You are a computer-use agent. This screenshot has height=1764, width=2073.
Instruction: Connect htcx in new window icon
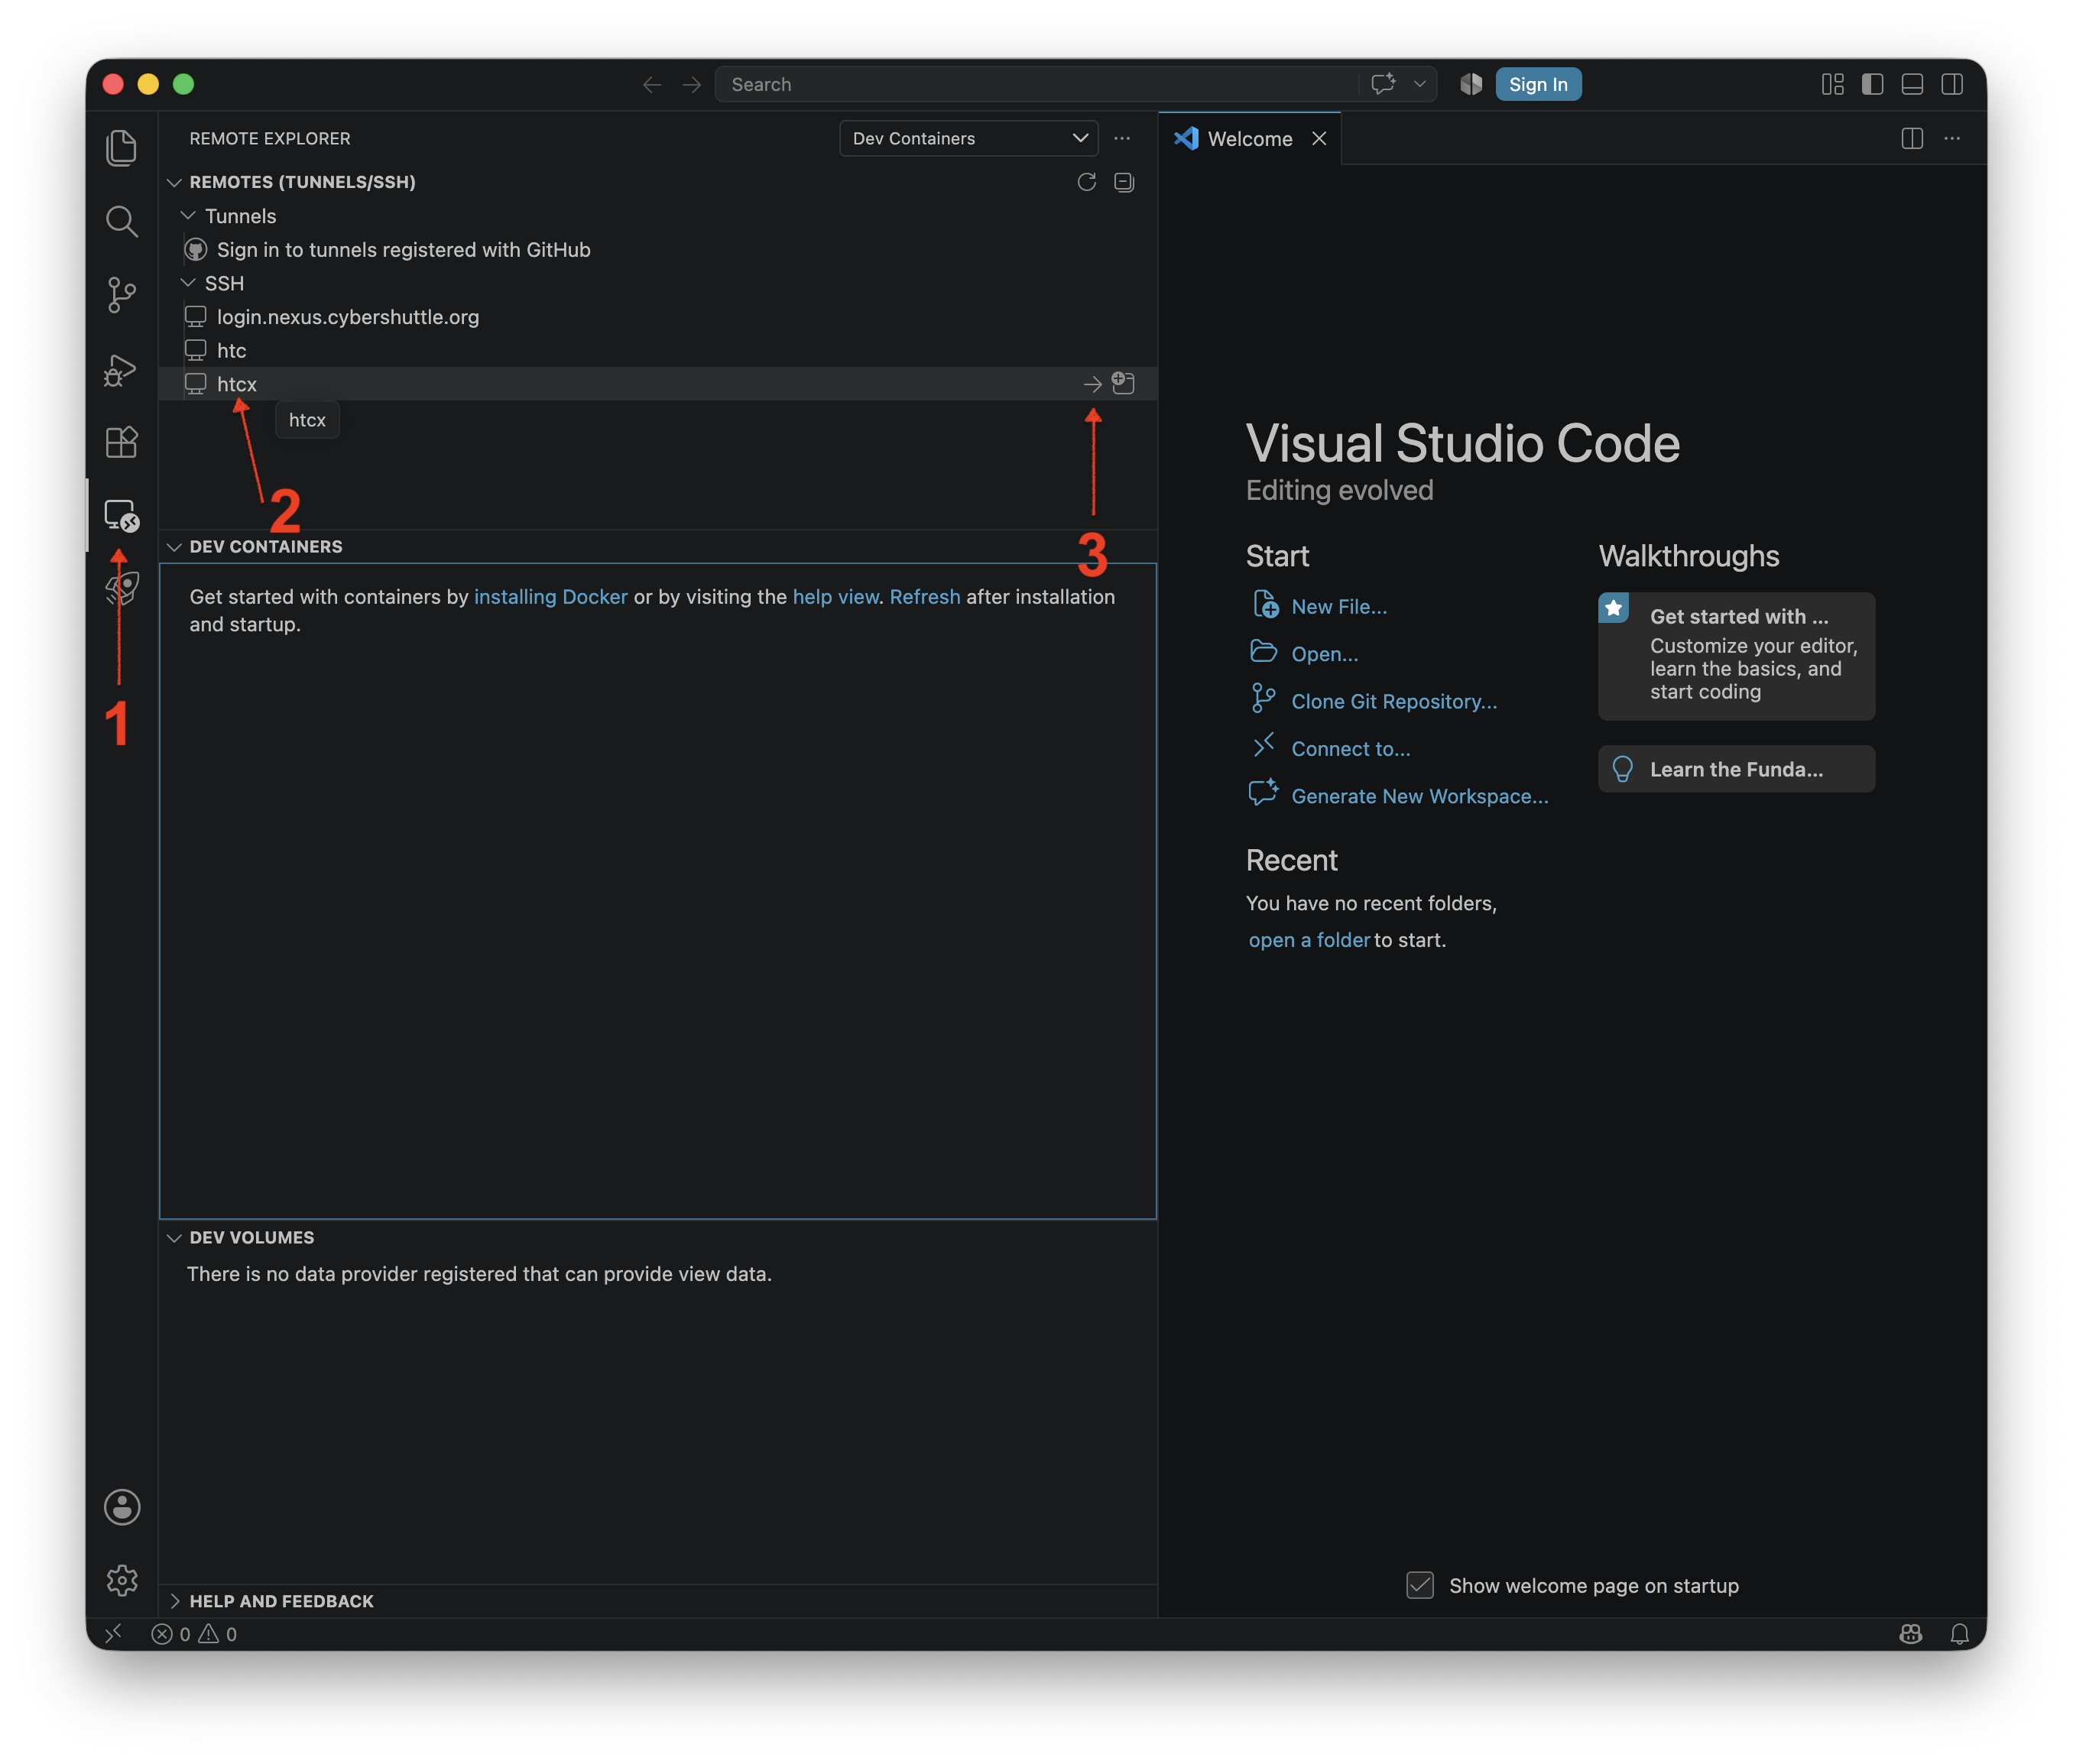[x=1123, y=384]
